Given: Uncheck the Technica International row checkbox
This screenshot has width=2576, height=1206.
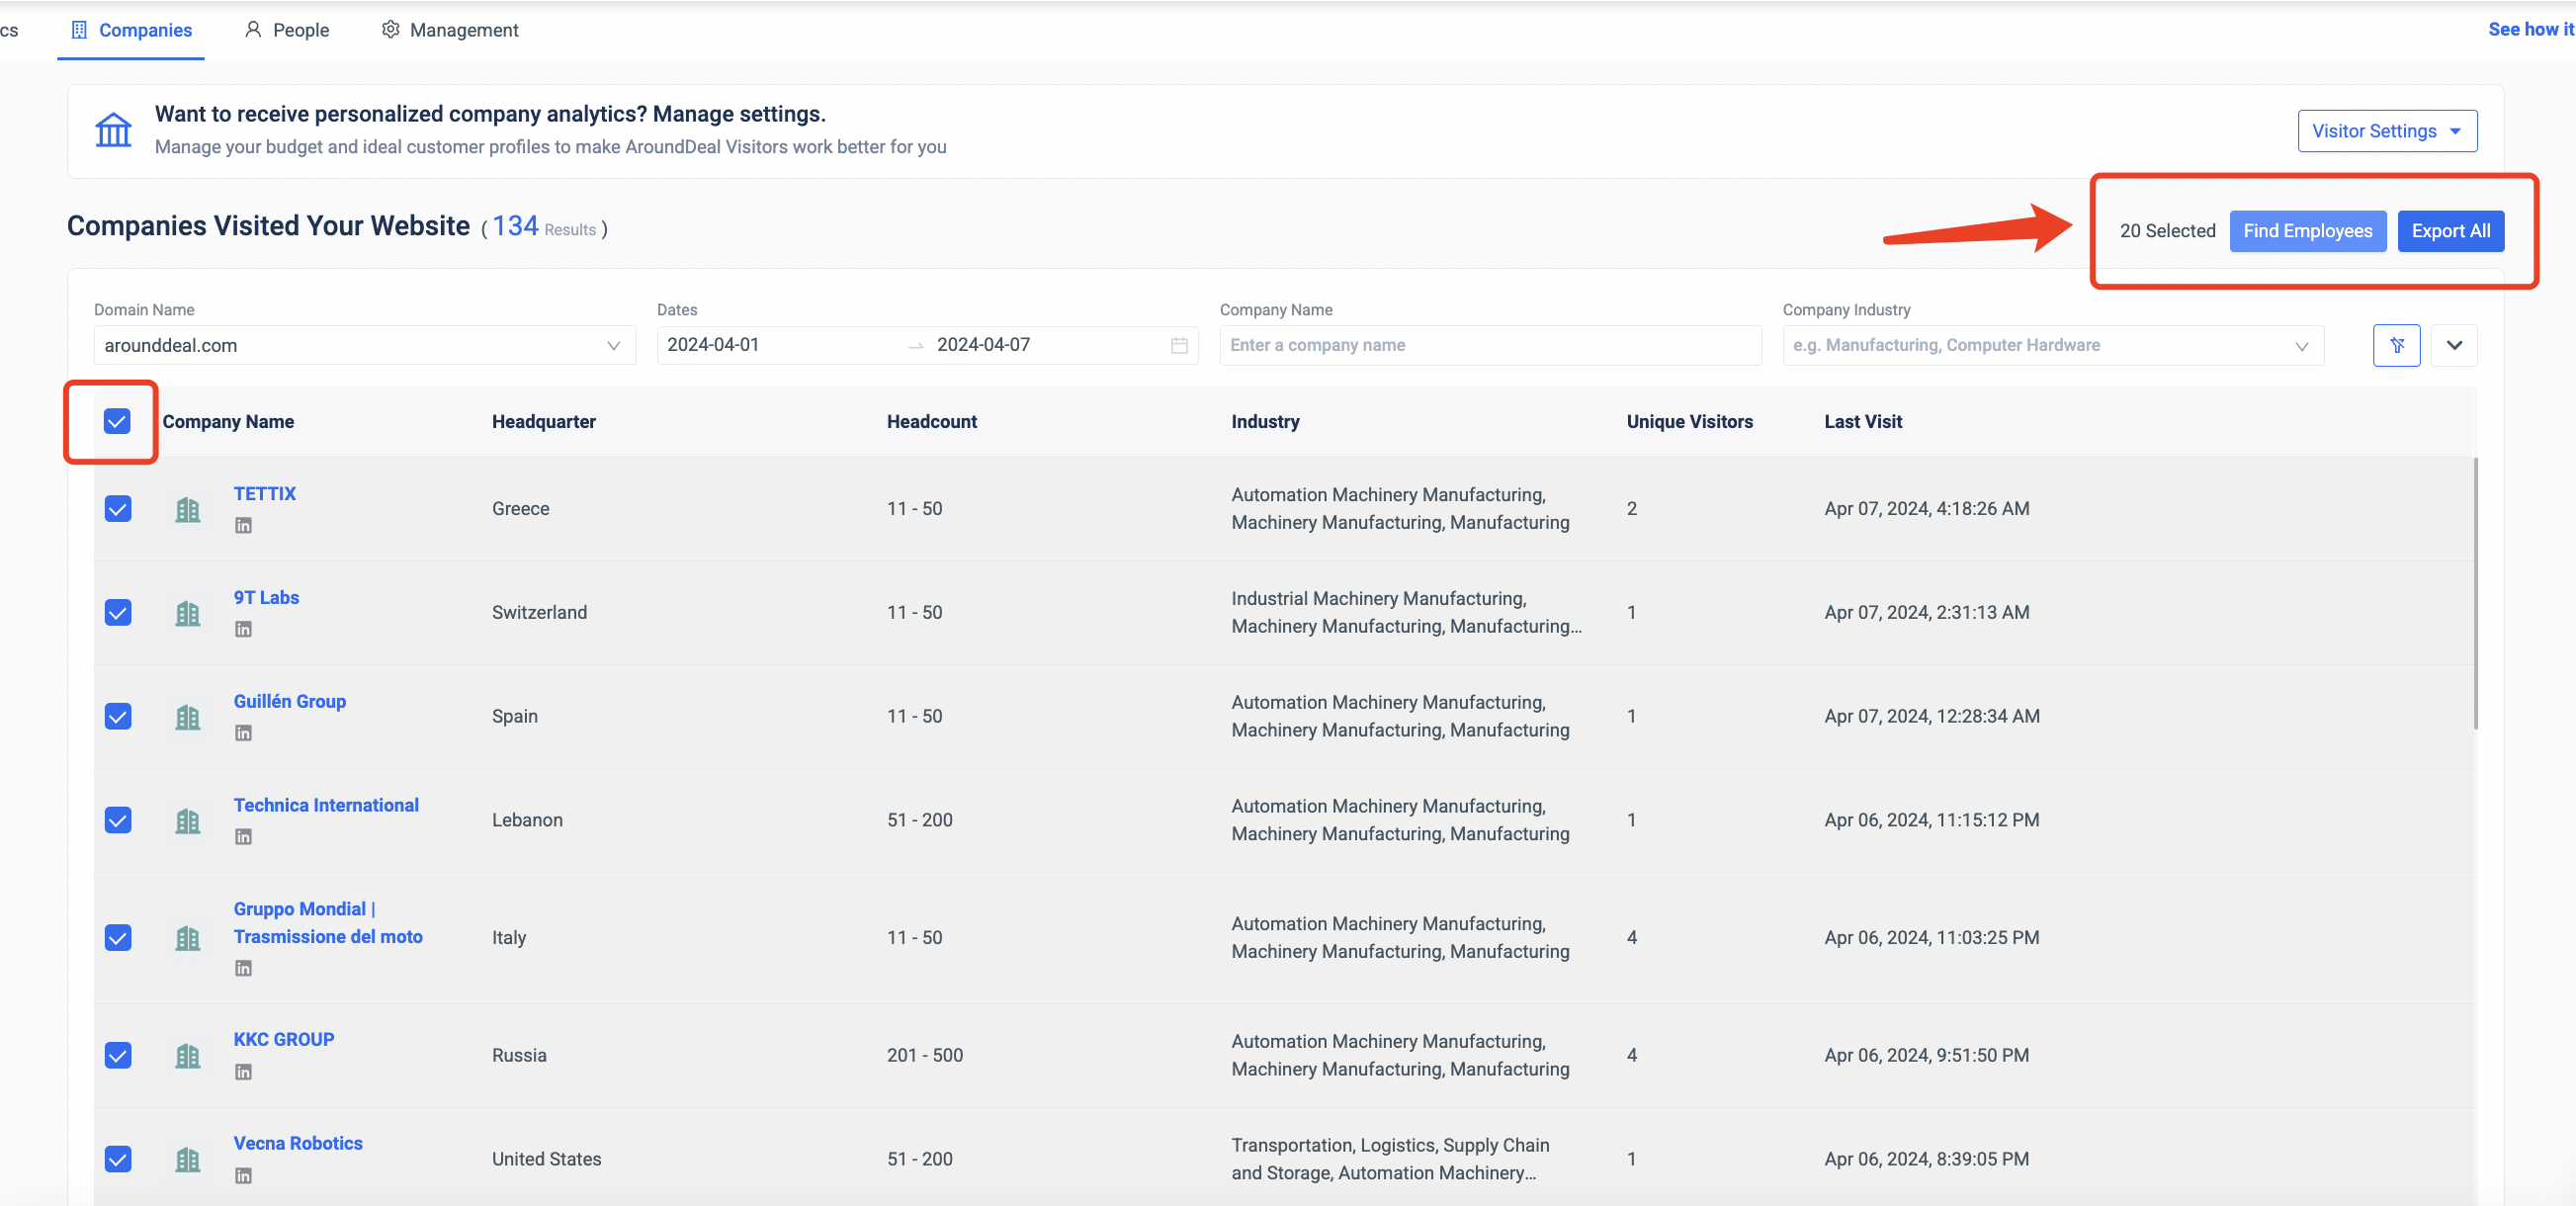Looking at the screenshot, I should point(118,820).
